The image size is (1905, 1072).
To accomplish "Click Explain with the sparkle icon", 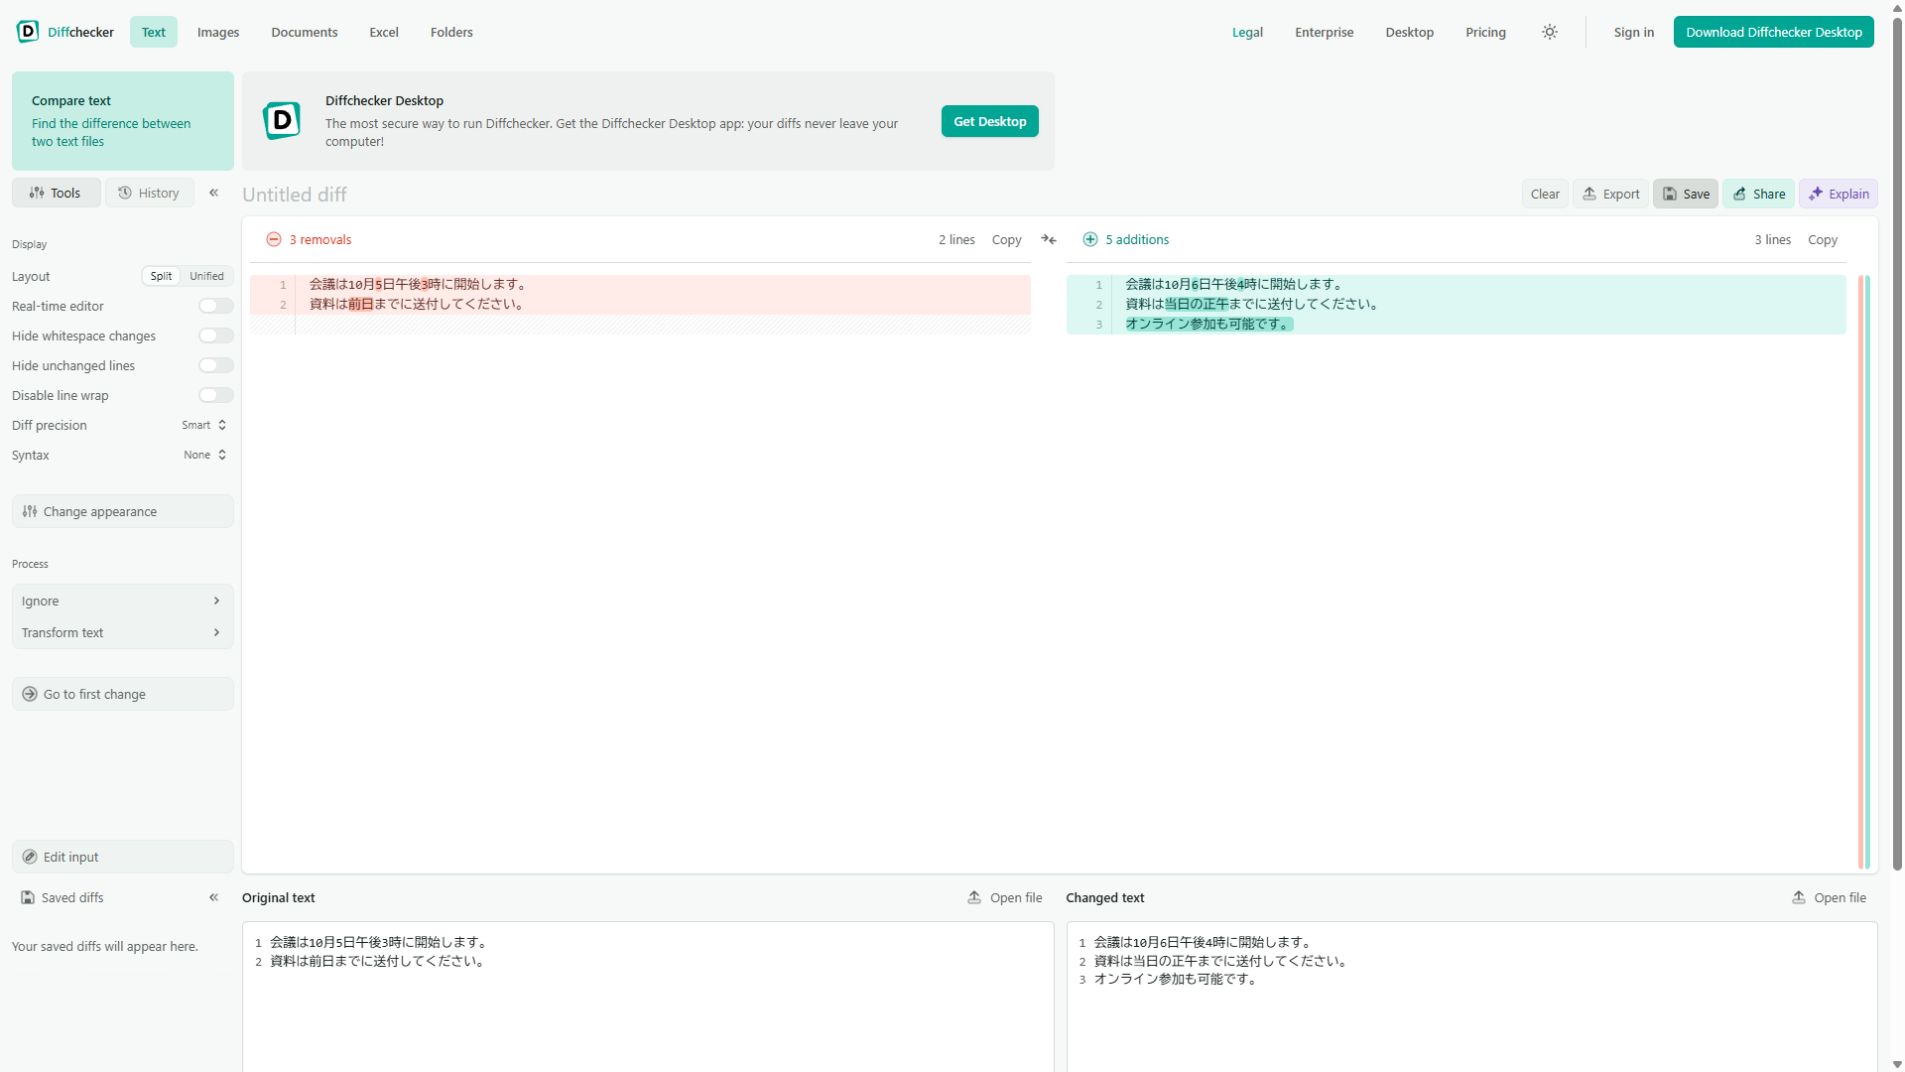I will [x=1838, y=194].
